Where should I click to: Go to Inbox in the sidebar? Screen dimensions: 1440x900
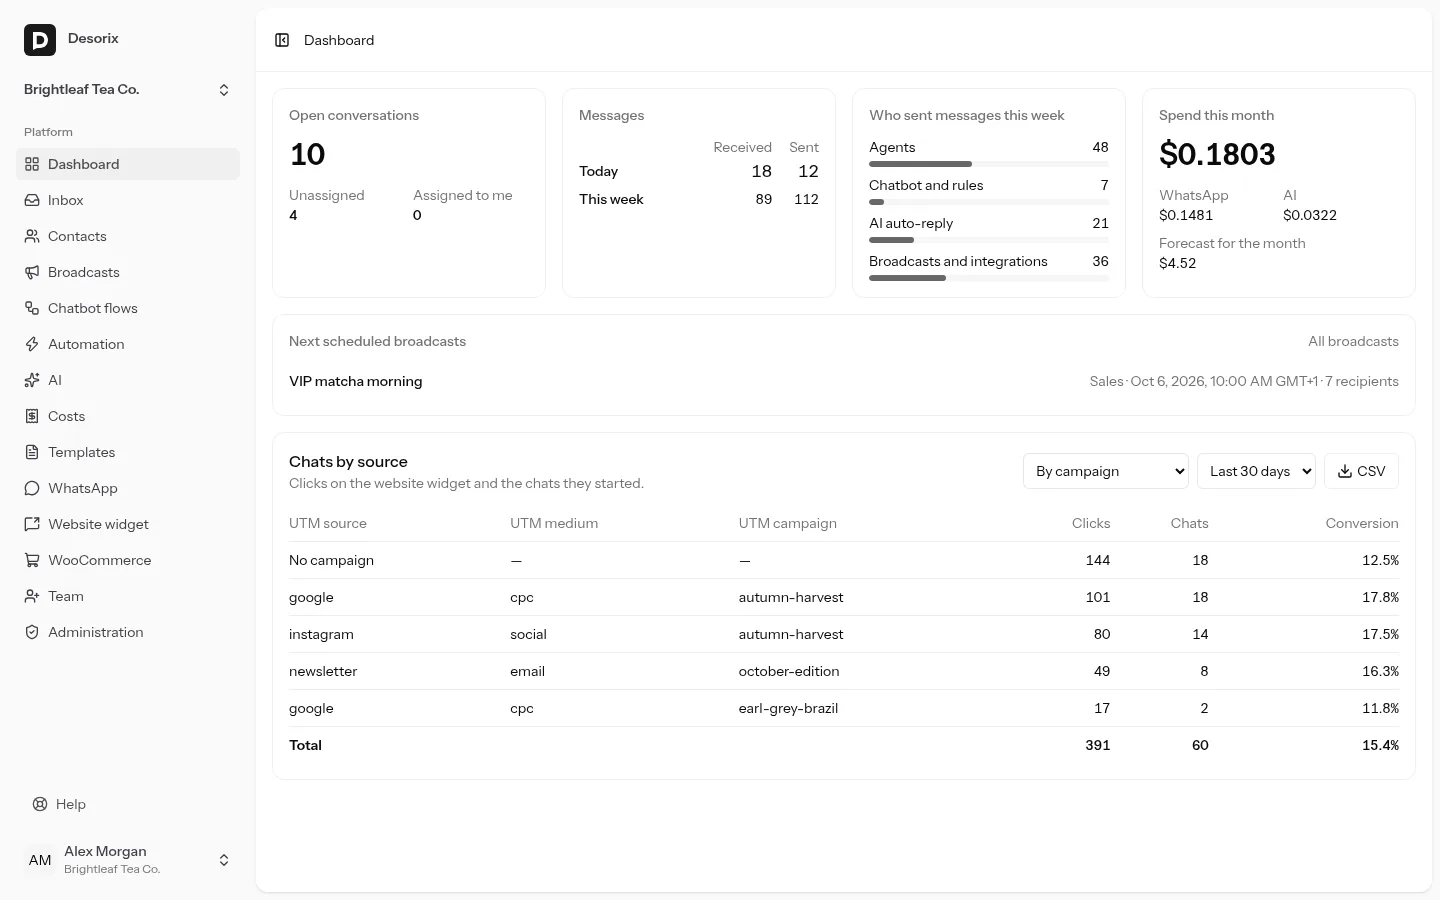tap(128, 200)
